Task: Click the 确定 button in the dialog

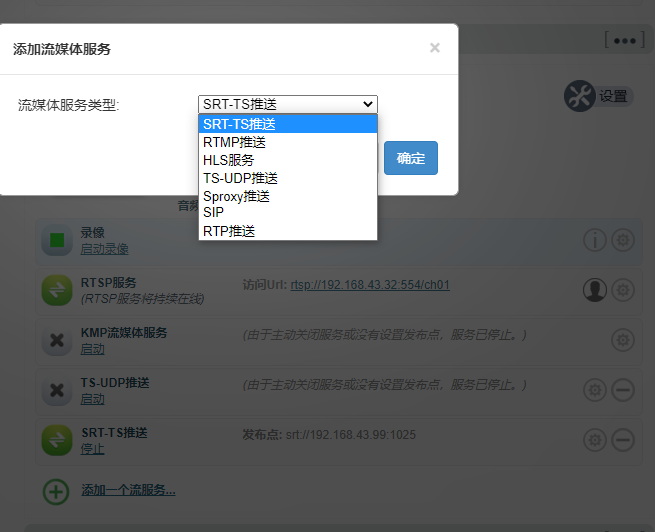Action: 410,158
